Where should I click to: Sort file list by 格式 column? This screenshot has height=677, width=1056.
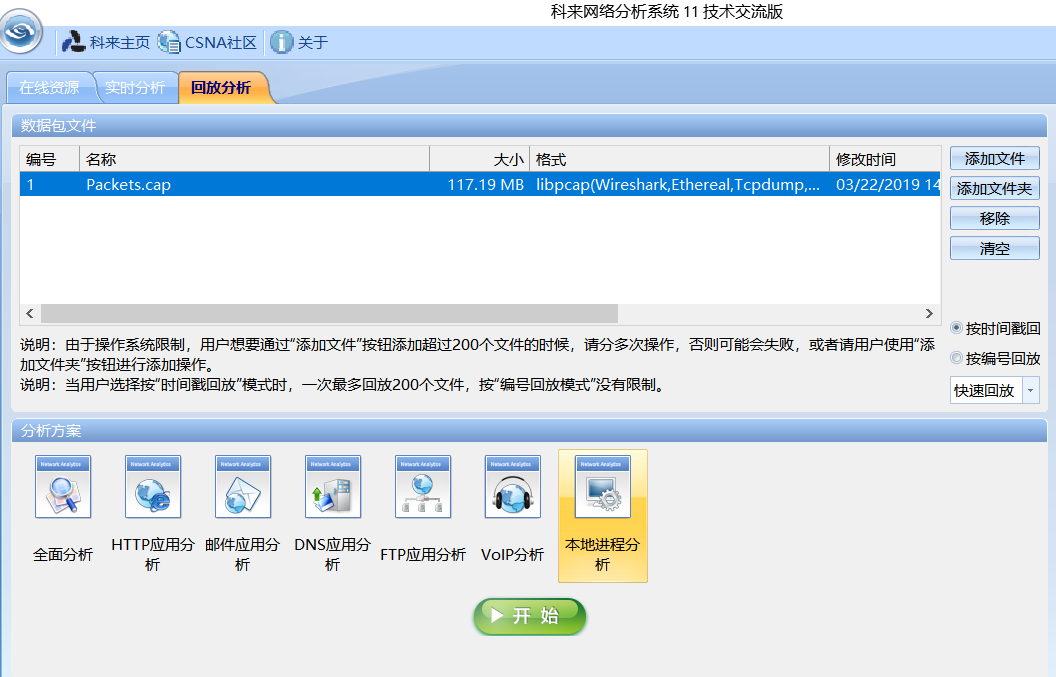[680, 160]
